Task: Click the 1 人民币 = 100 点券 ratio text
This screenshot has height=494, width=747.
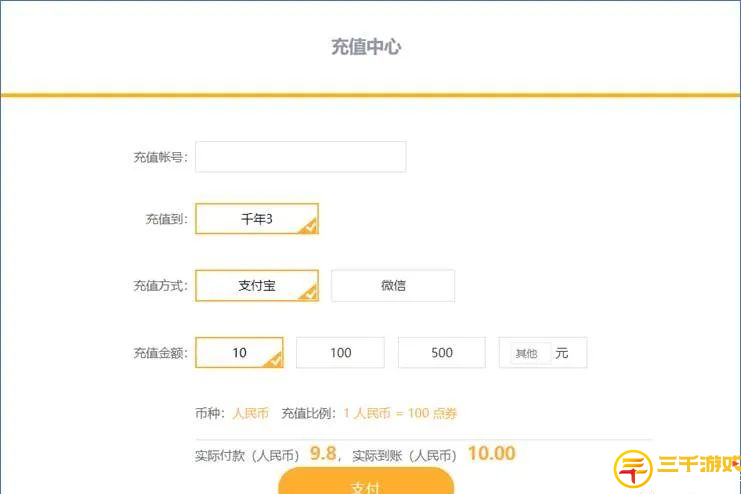Action: [x=400, y=413]
